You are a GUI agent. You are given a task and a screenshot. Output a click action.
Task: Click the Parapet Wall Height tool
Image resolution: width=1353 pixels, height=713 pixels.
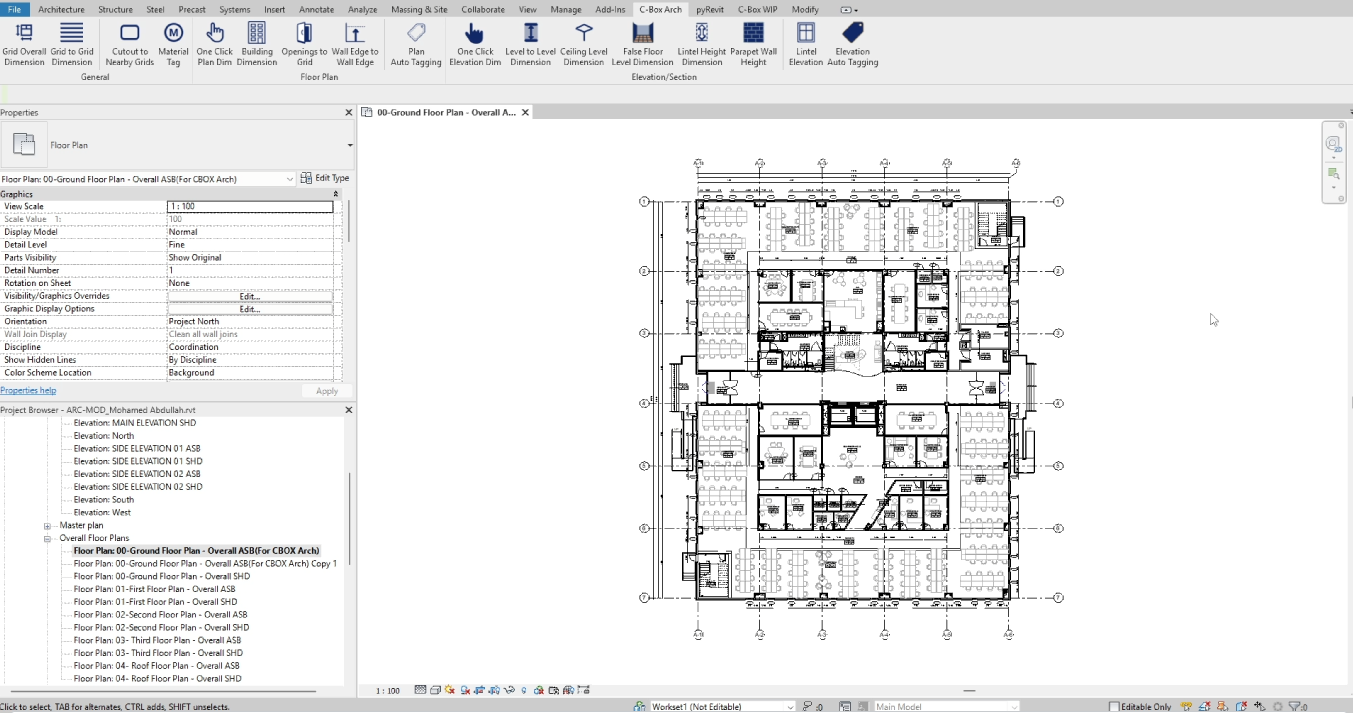(x=753, y=45)
